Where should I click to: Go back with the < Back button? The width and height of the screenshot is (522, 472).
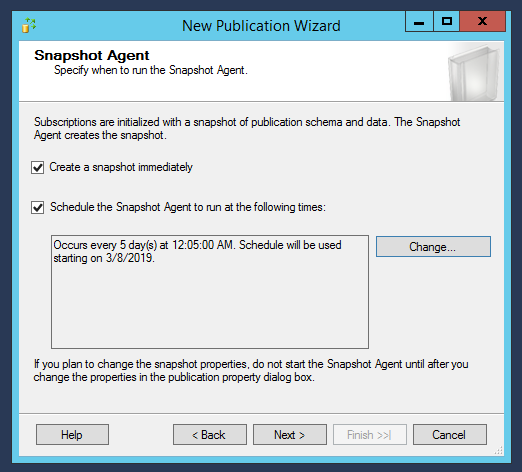[210, 435]
